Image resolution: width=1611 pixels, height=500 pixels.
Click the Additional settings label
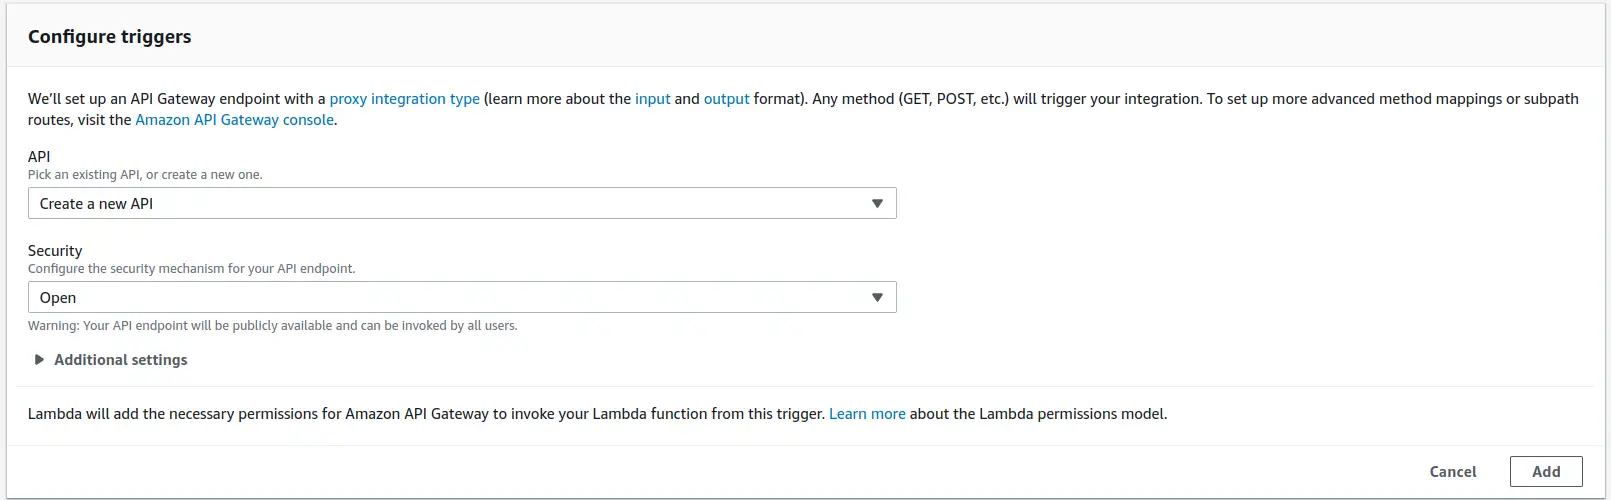point(121,360)
